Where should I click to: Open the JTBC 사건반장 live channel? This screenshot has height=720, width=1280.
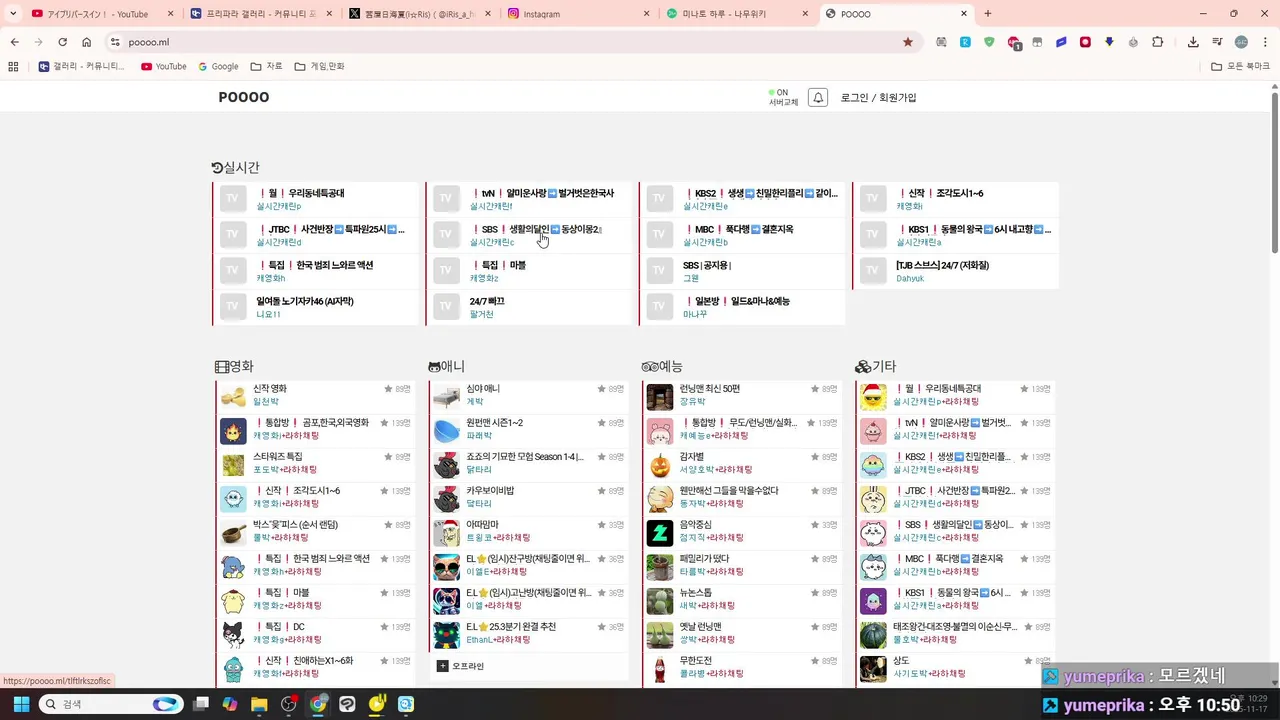pos(317,235)
